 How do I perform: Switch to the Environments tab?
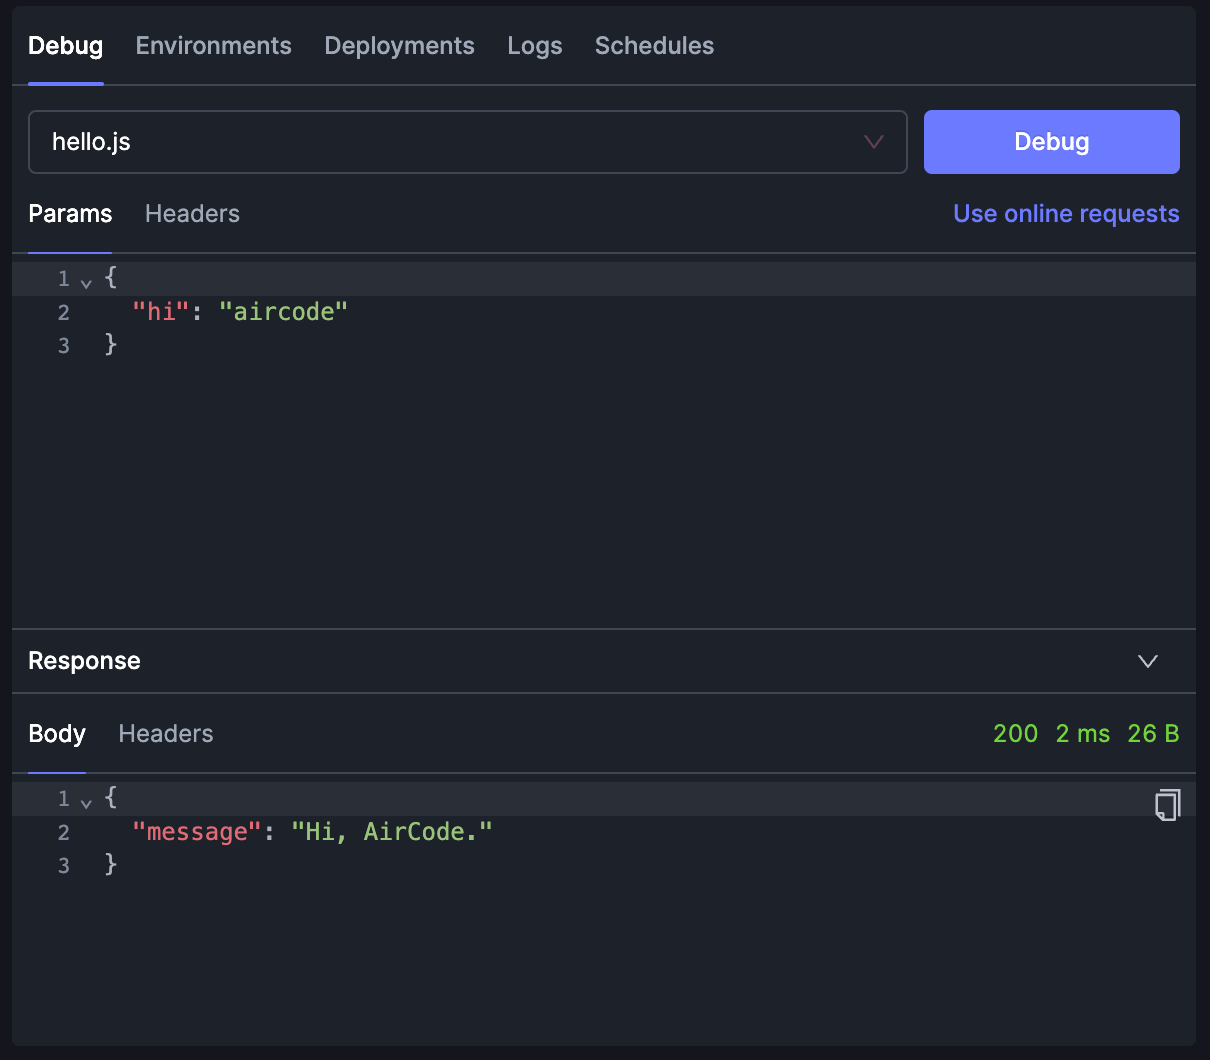pyautogui.click(x=214, y=46)
